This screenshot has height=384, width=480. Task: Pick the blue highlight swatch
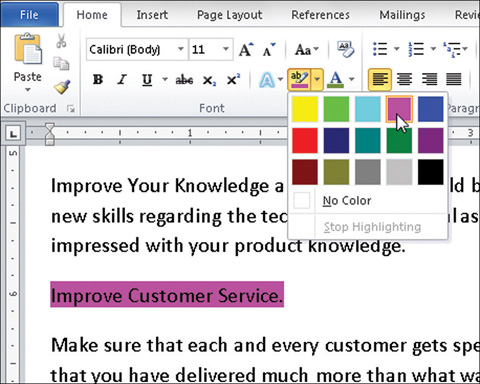tap(431, 109)
